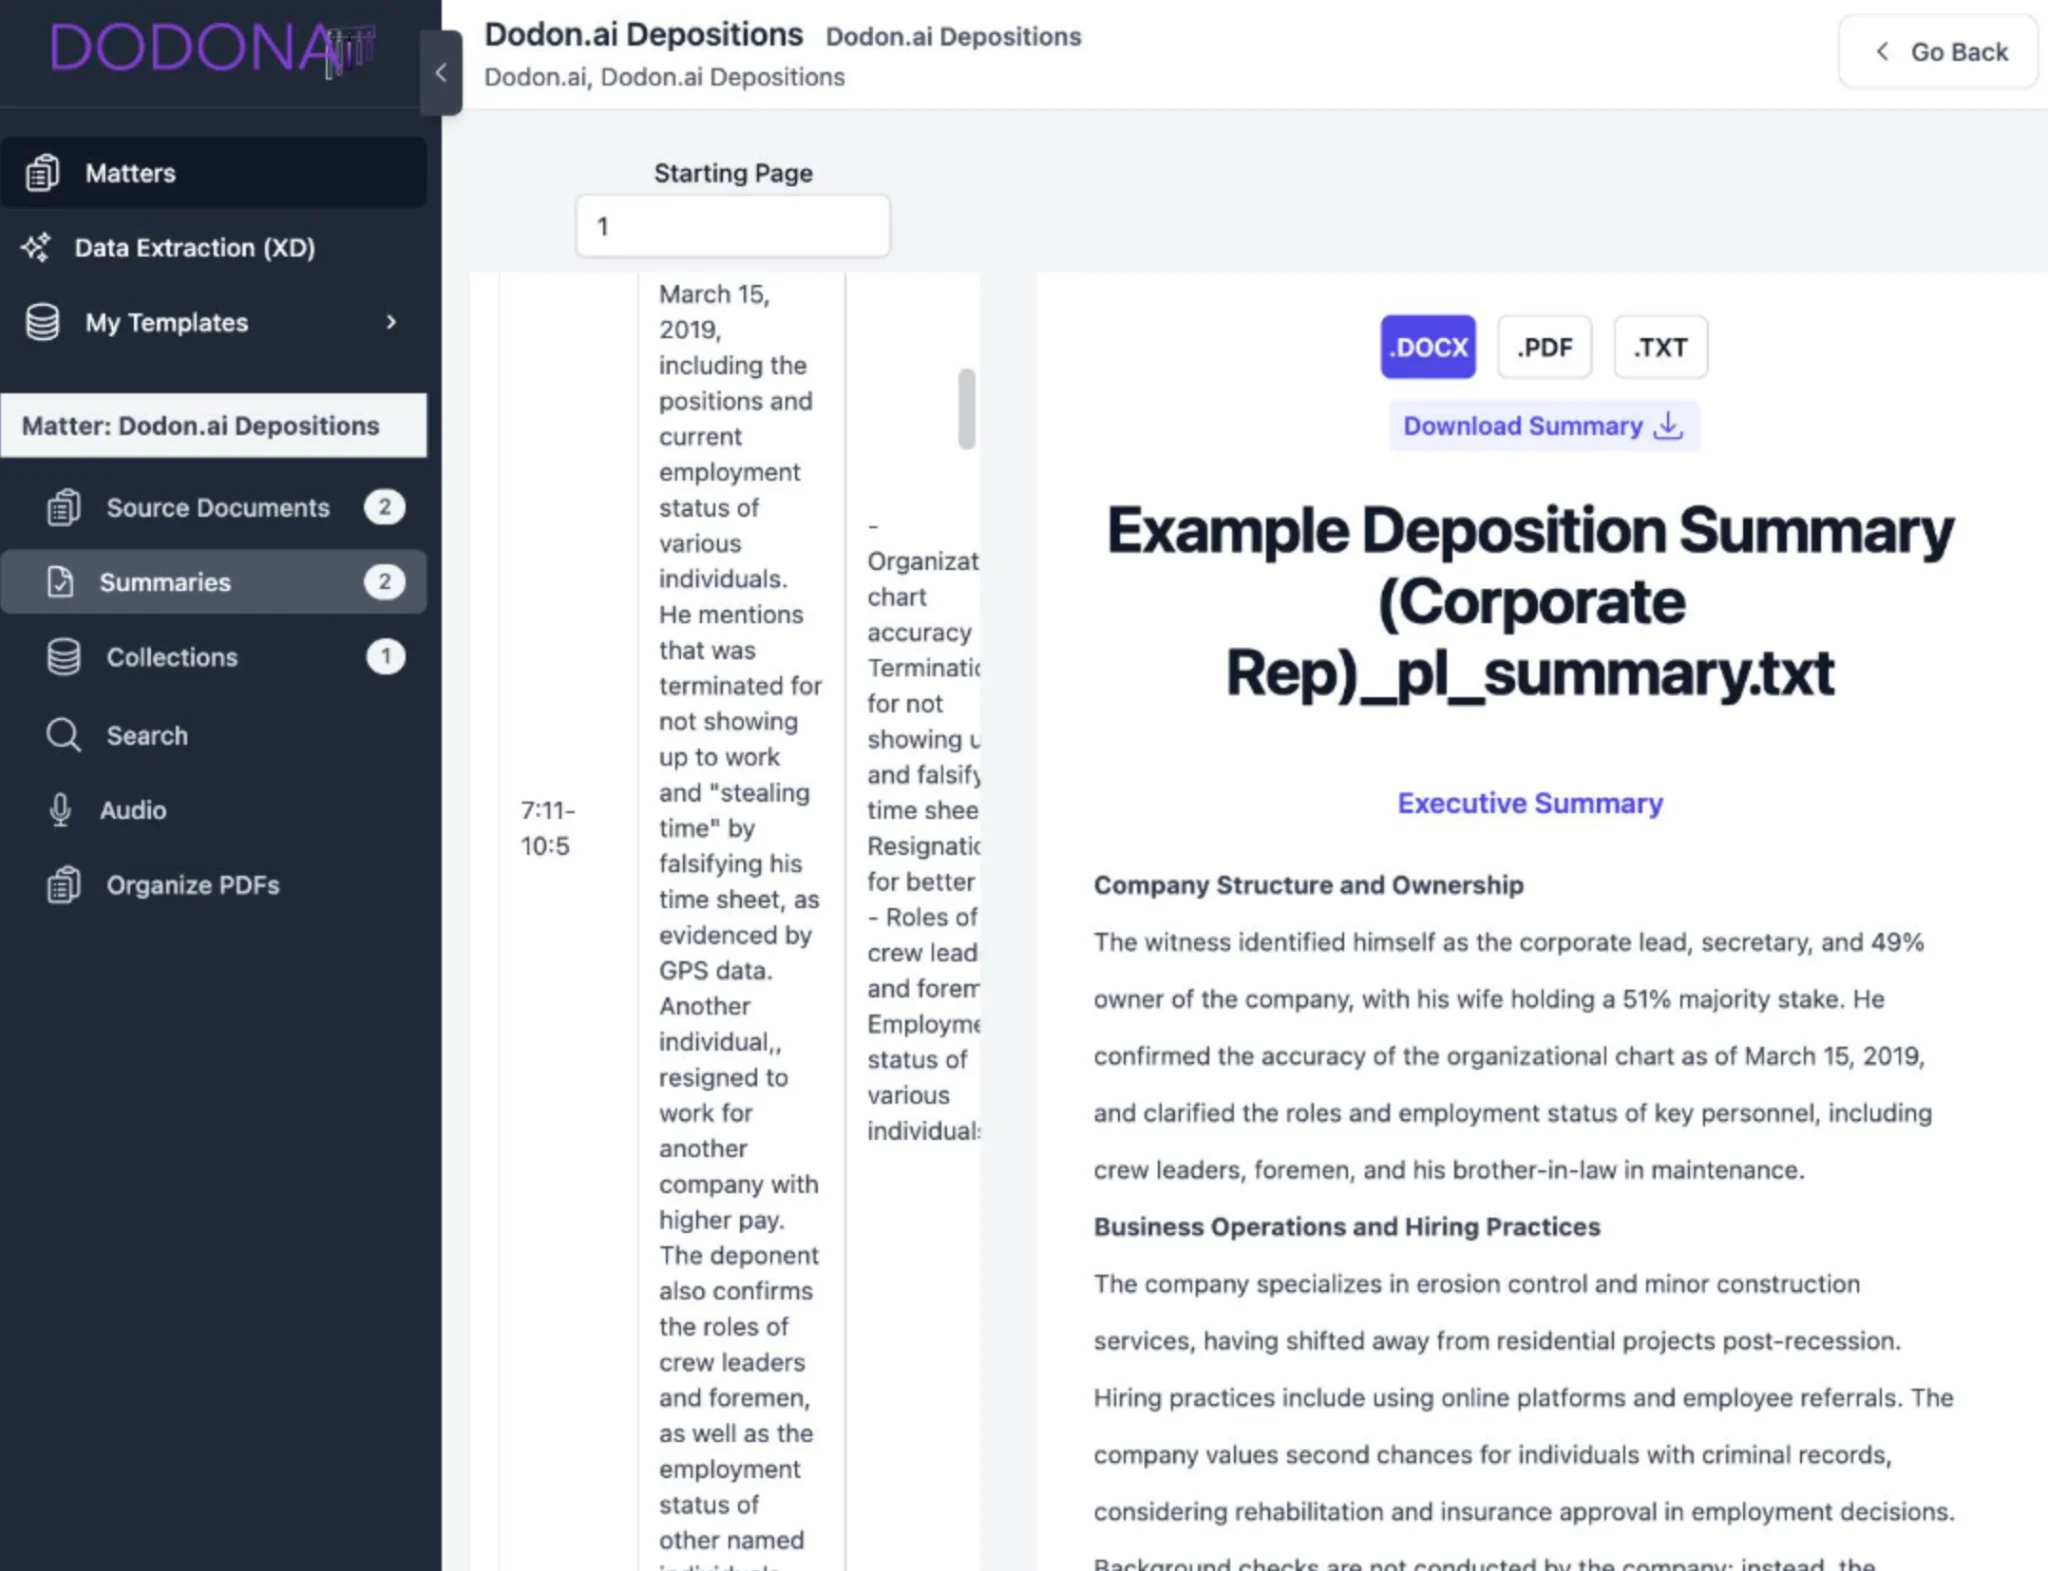This screenshot has width=2048, height=1571.
Task: Click the Matter: Dodon.ai Depositions header
Action: pos(213,425)
